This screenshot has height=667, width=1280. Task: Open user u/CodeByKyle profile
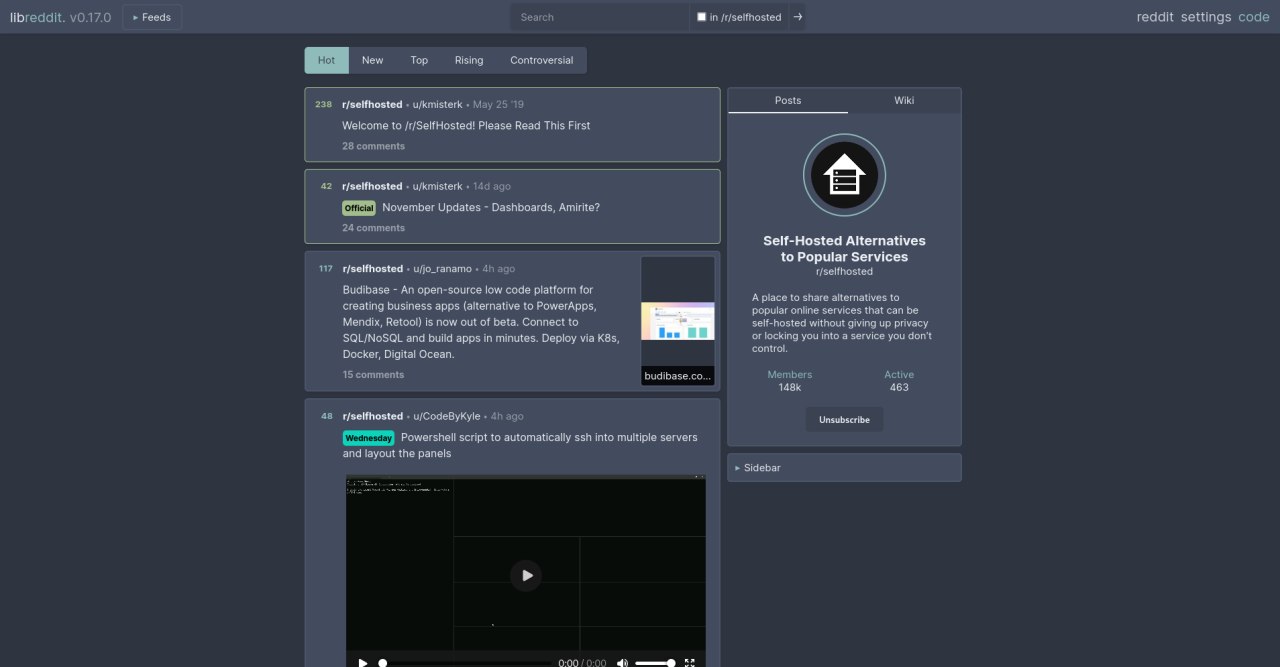click(446, 416)
